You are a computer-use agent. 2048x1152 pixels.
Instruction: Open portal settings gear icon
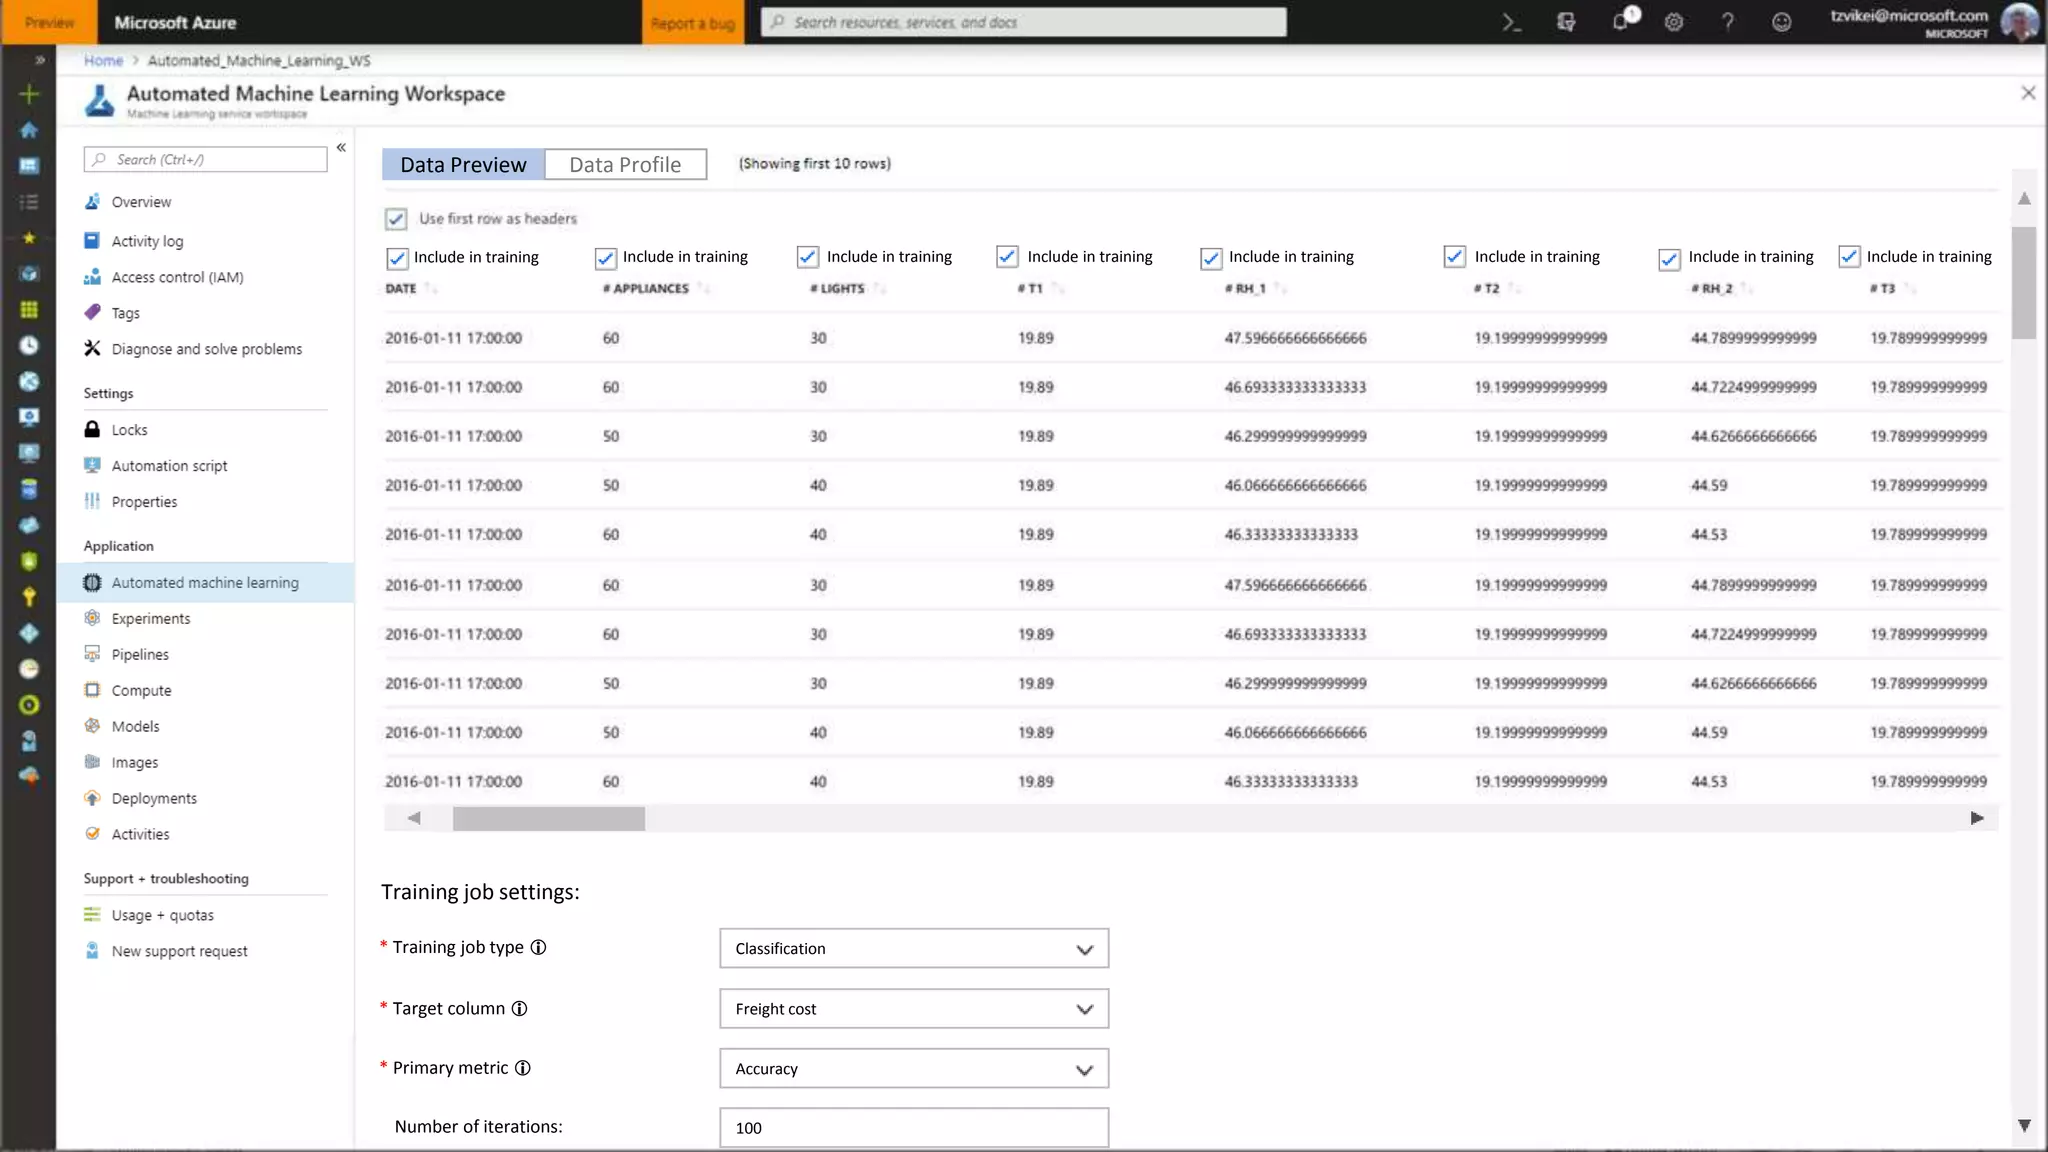(x=1674, y=22)
